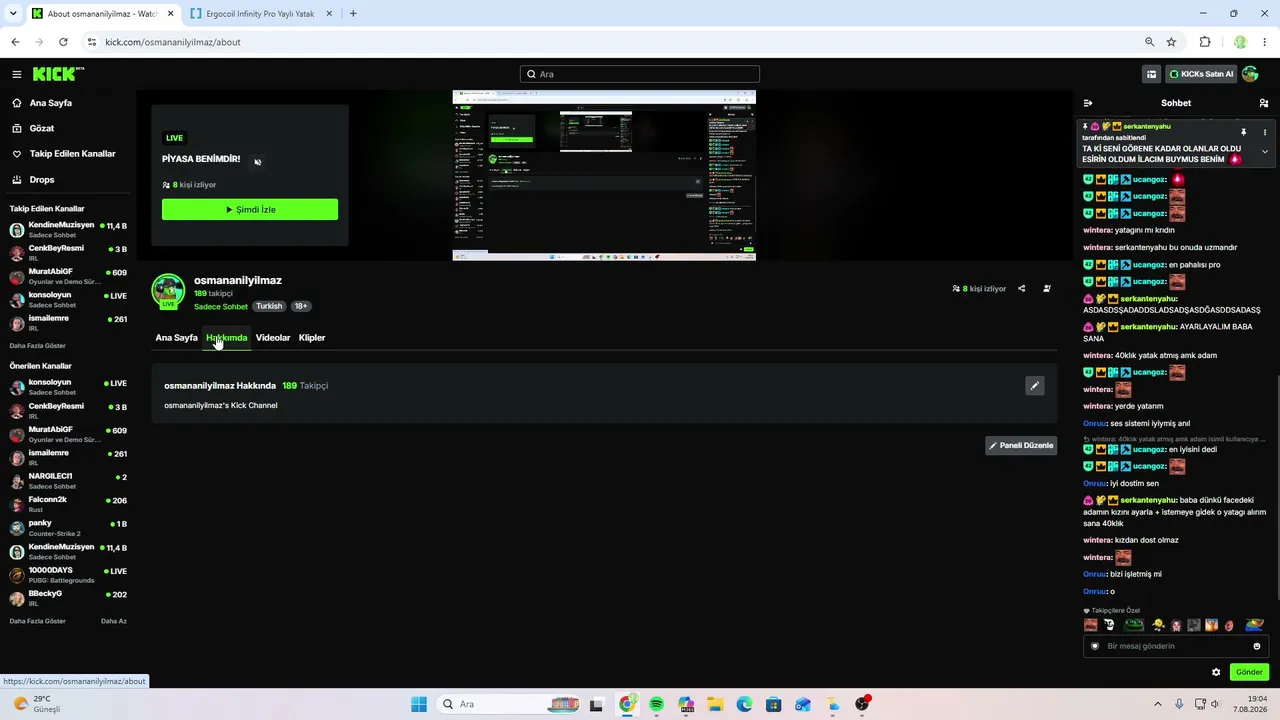Open the volume control in system tray
The width and height of the screenshot is (1280, 720).
[1216, 704]
